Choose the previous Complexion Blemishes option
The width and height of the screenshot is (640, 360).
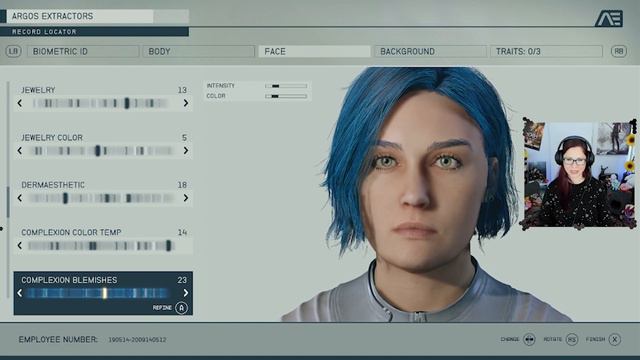[20, 293]
